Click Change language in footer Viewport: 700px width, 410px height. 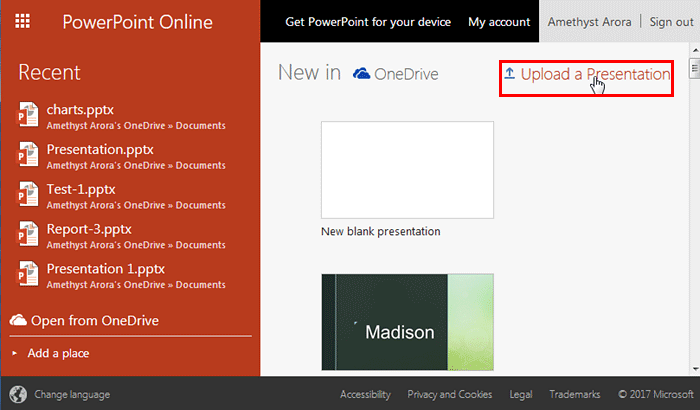72,394
